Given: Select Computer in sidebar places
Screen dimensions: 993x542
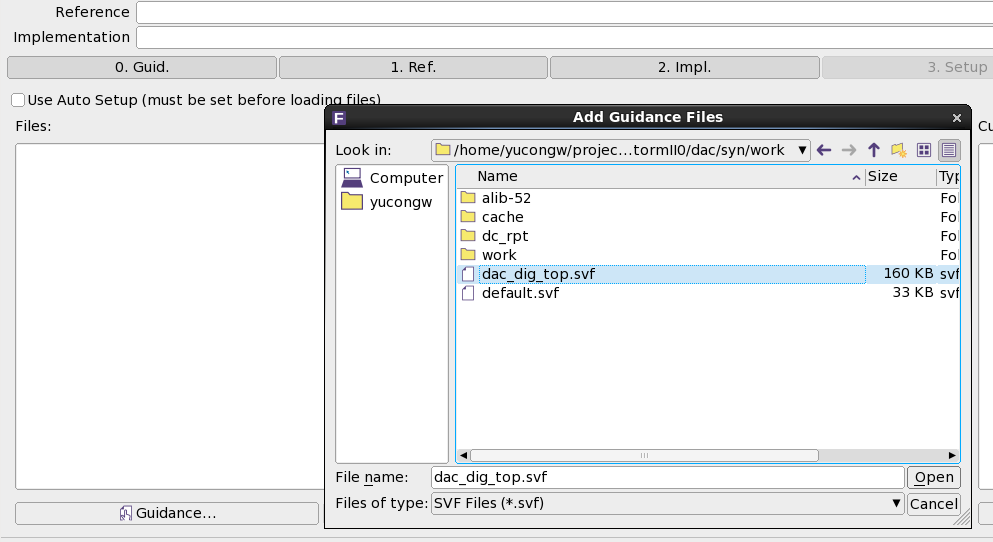Looking at the screenshot, I should (392, 178).
